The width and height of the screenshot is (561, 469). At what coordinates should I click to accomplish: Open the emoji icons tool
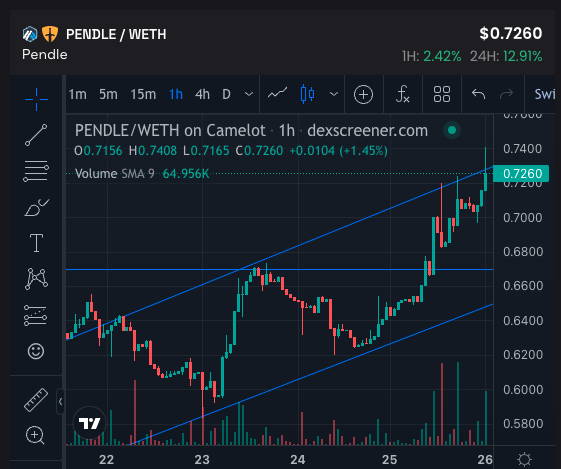[x=36, y=351]
